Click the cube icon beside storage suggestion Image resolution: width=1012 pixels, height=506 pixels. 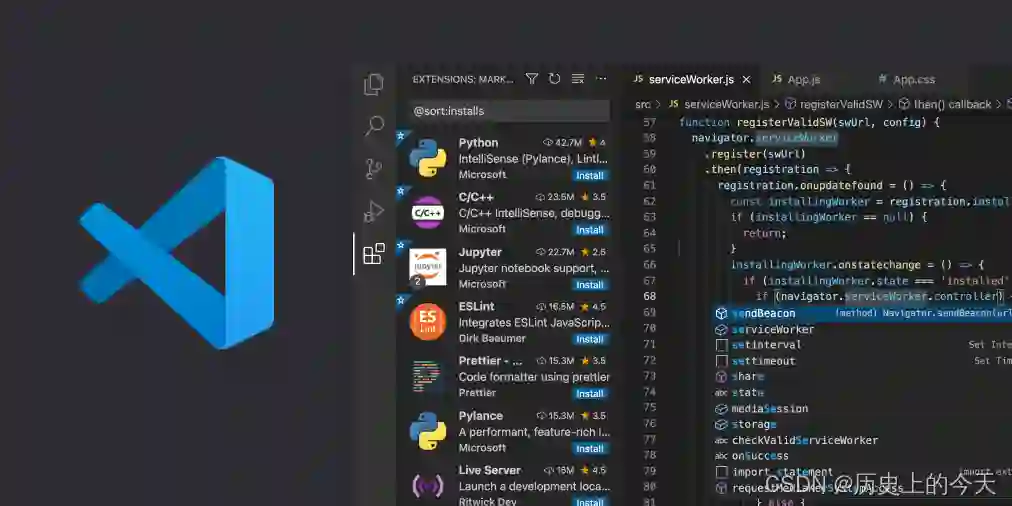721,424
